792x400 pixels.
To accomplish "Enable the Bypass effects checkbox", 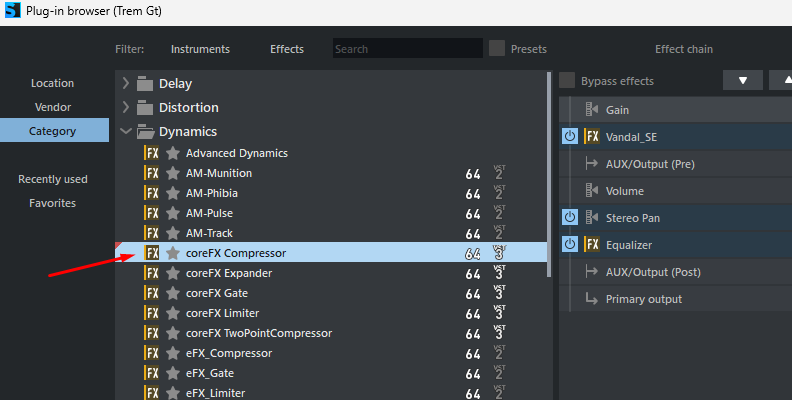I will click(x=568, y=81).
